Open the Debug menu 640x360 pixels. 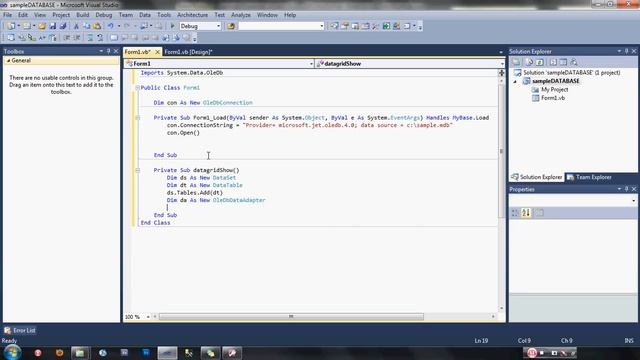click(x=104, y=15)
